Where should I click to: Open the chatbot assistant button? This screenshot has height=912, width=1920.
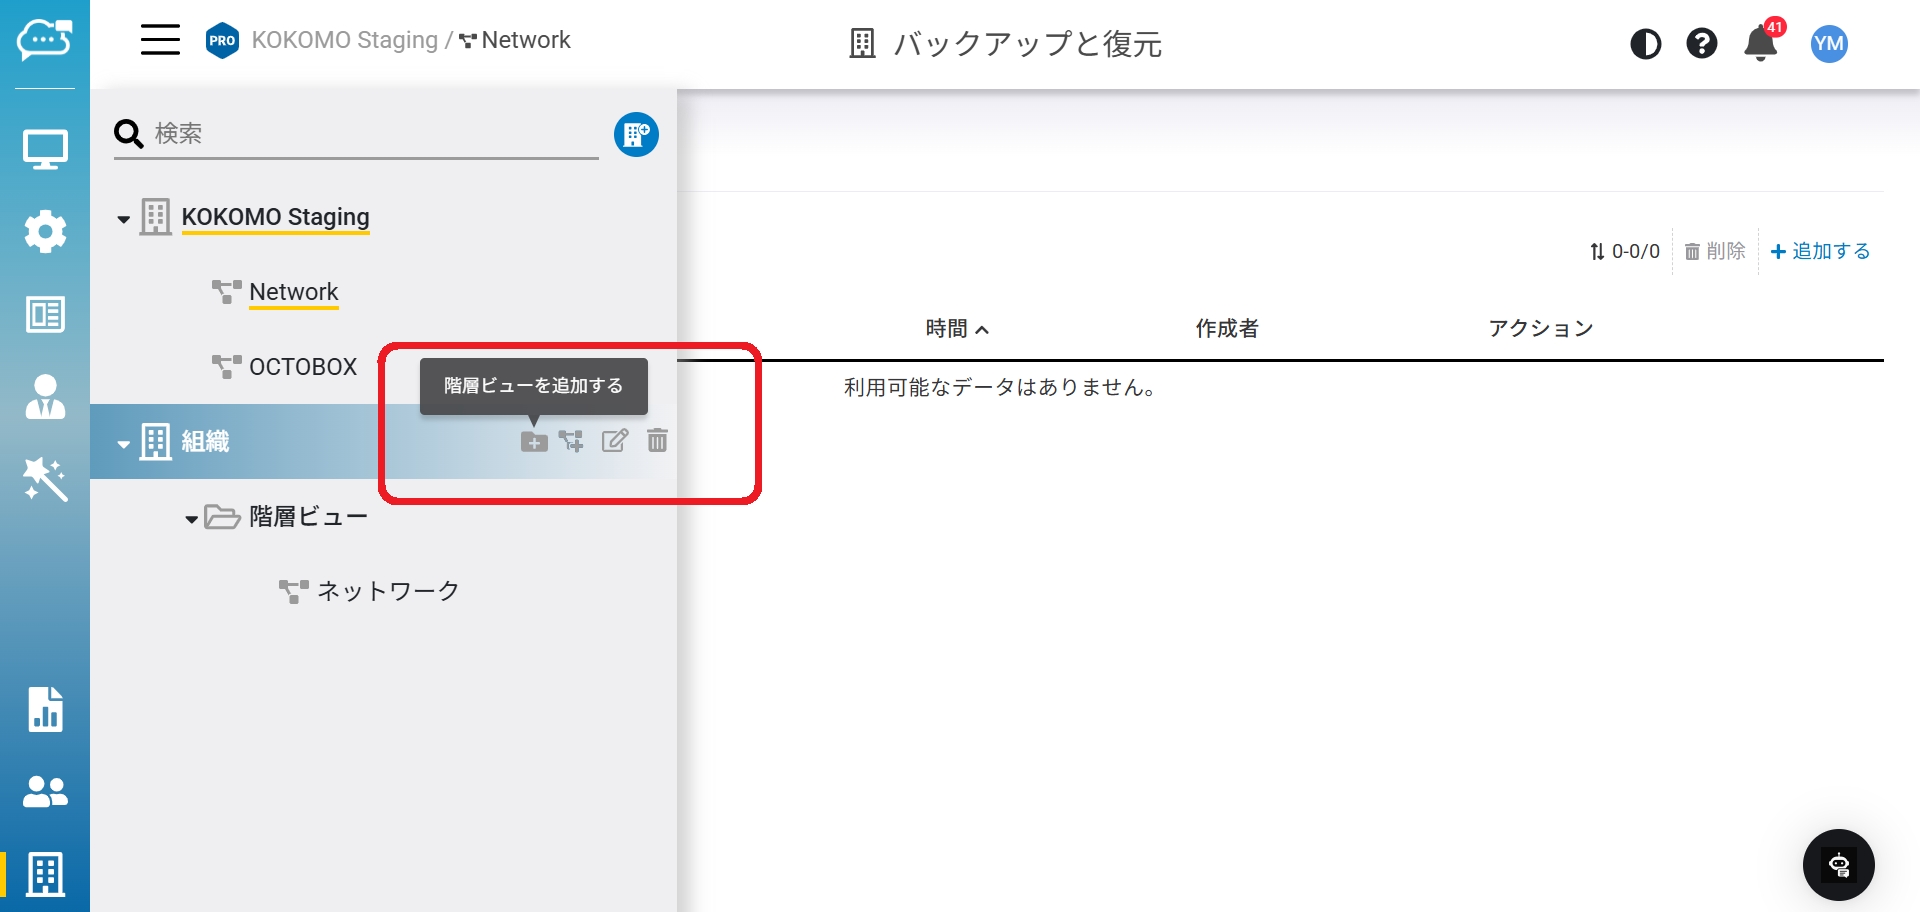point(1838,865)
